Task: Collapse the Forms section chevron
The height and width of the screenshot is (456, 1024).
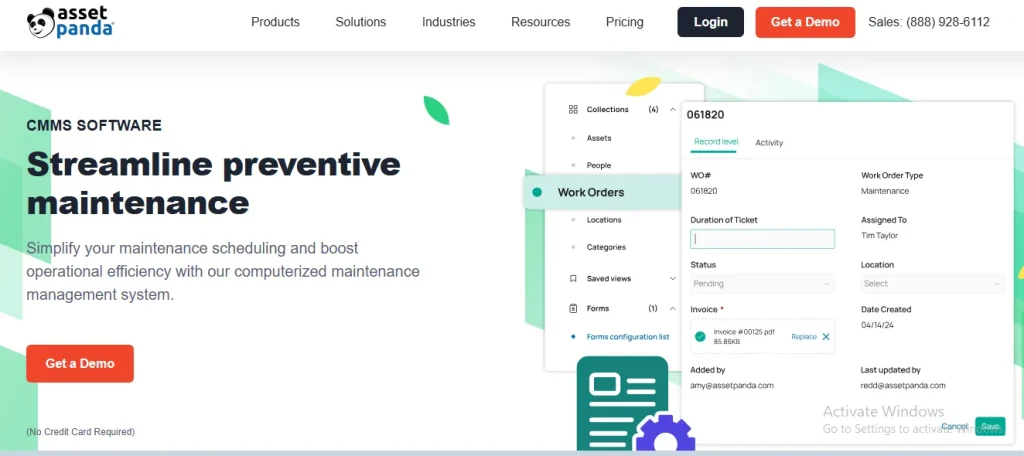Action: [x=673, y=308]
